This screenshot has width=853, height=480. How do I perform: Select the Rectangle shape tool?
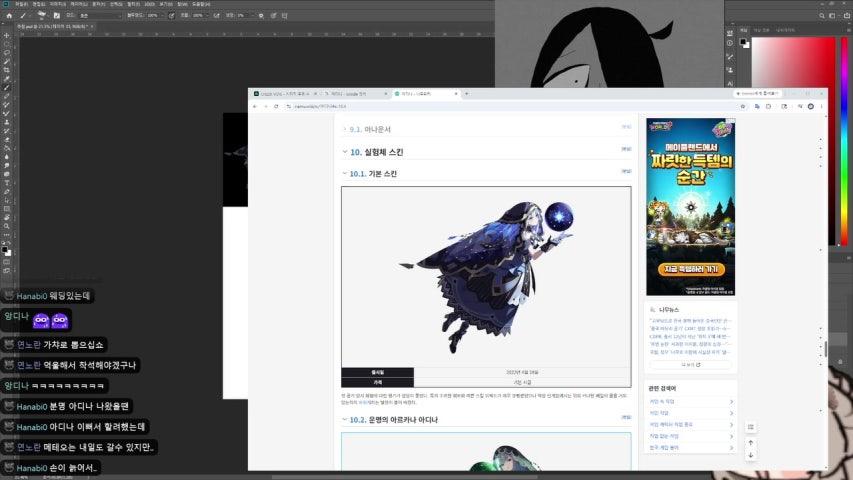[7, 209]
